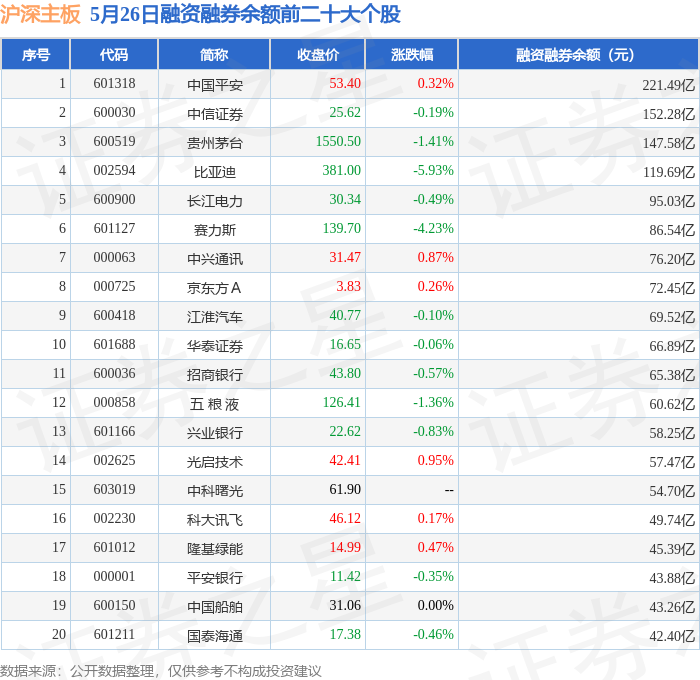Image resolution: width=700 pixels, height=680 pixels.
Task: Click closing price 3.83
Action: click(x=348, y=287)
